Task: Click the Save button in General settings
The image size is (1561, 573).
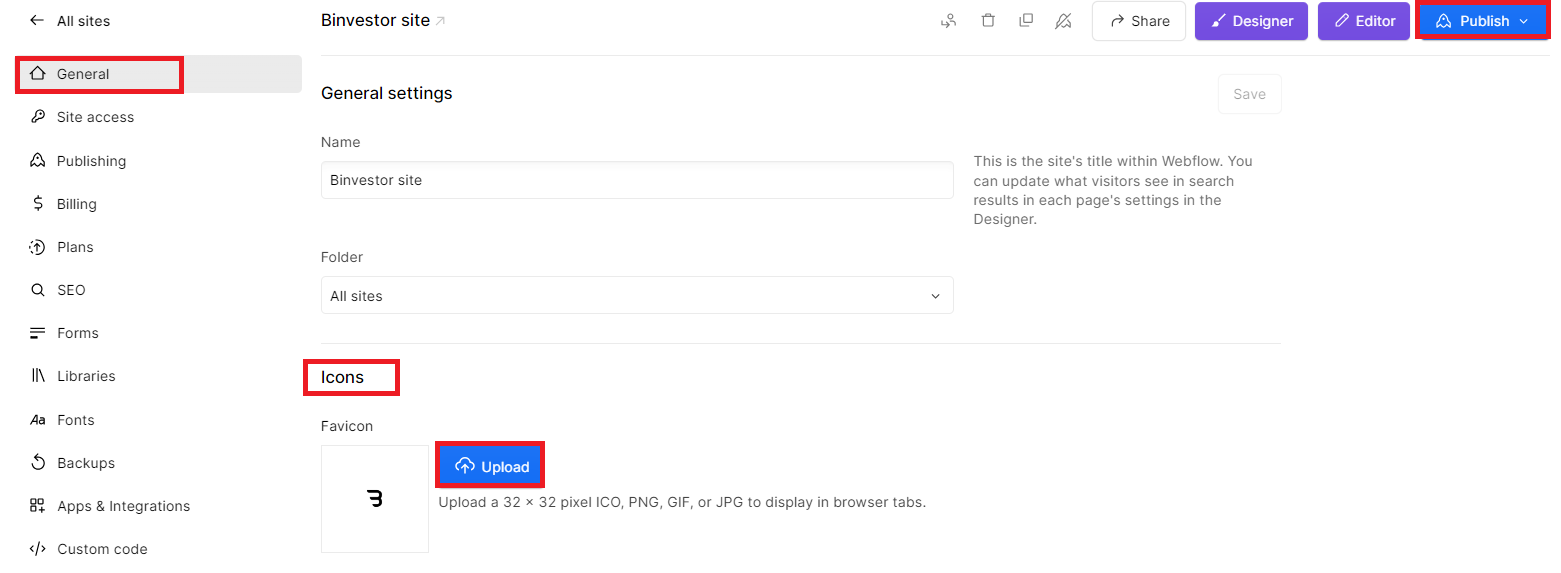Action: [1249, 94]
